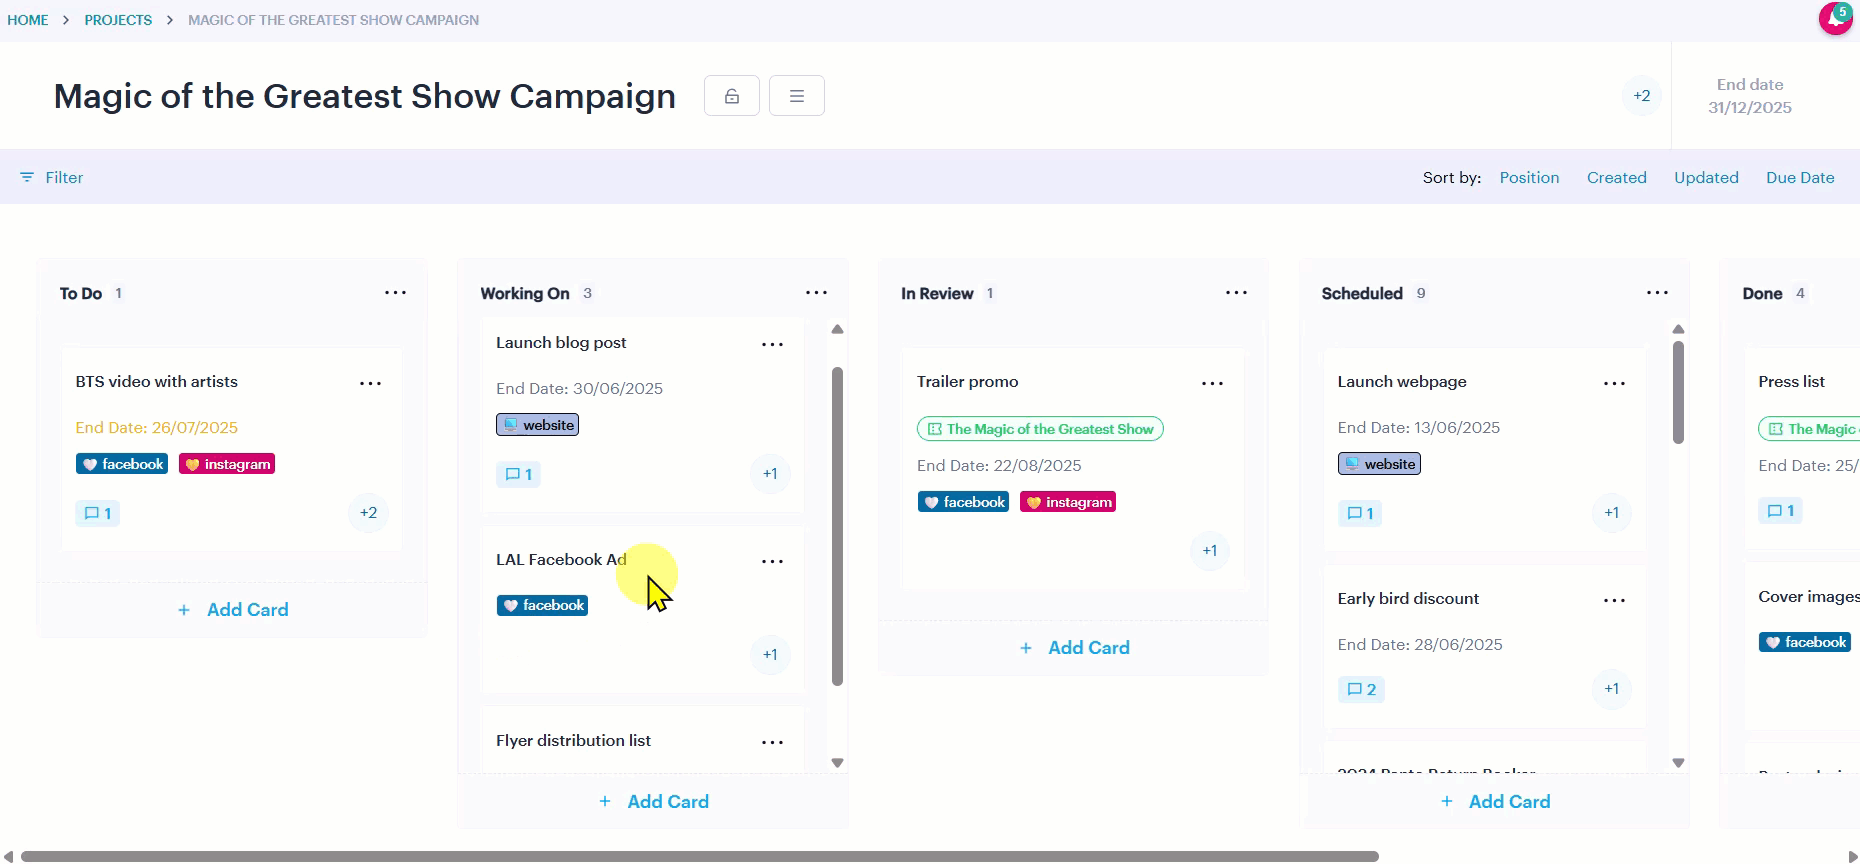This screenshot has width=1860, height=864.
Task: Click the Done column heading
Action: pyautogui.click(x=1762, y=294)
